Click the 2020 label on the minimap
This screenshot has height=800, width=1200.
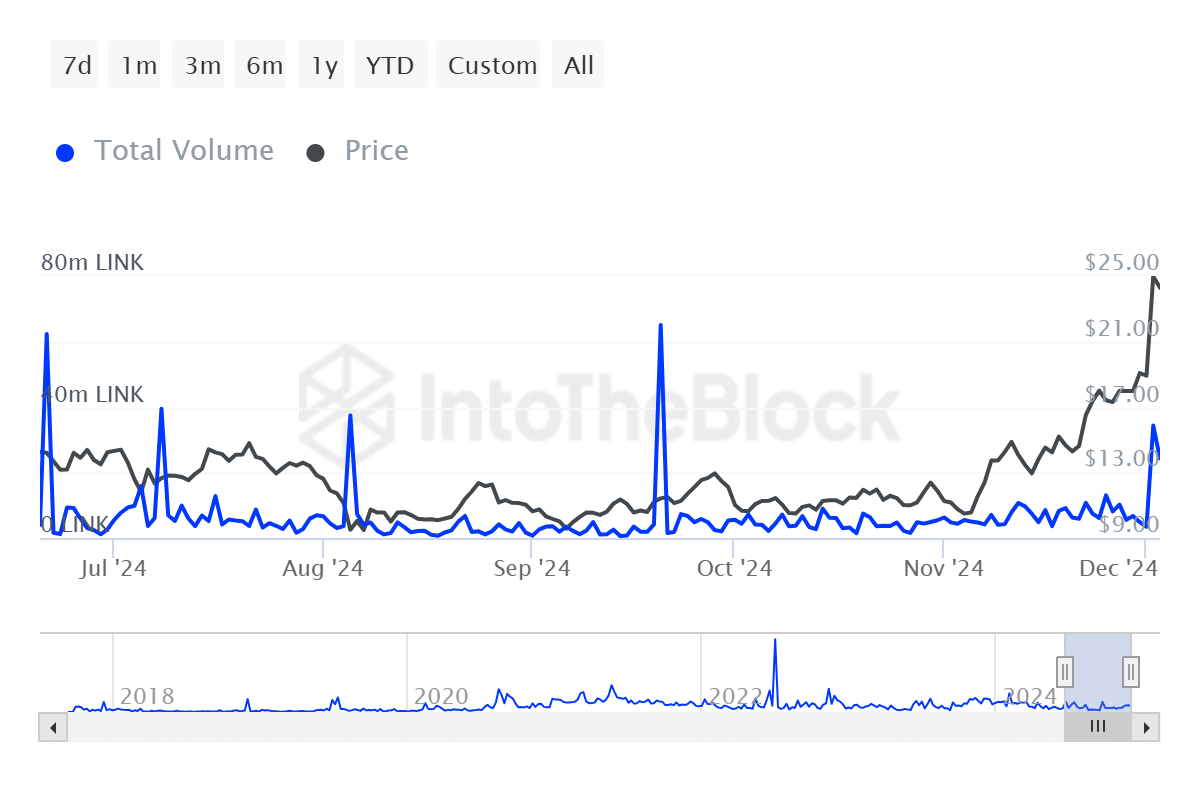[440, 696]
